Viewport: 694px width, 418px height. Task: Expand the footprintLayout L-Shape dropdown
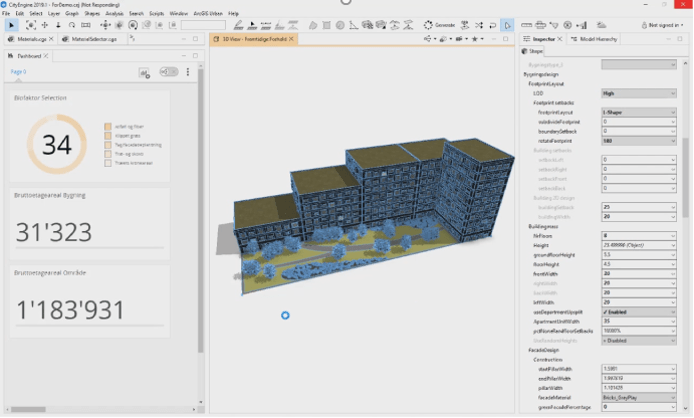click(638, 112)
